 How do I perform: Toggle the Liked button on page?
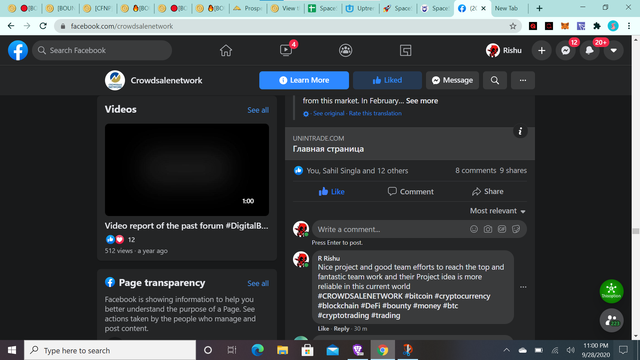387,80
